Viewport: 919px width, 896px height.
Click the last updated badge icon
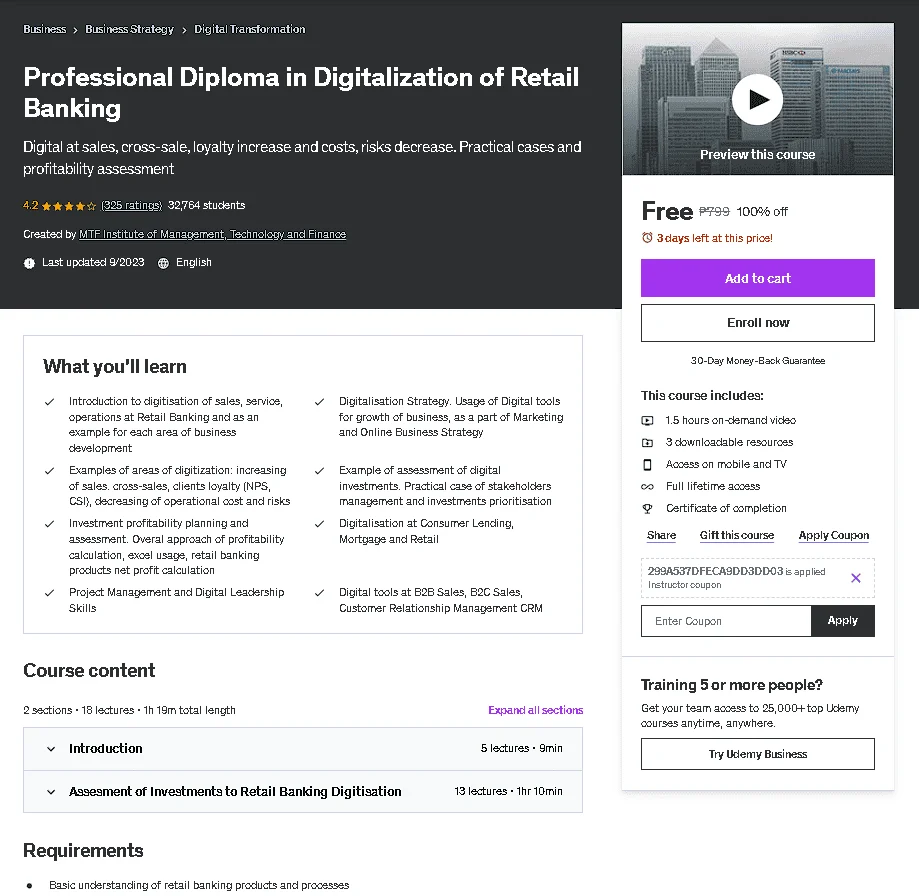[x=29, y=263]
